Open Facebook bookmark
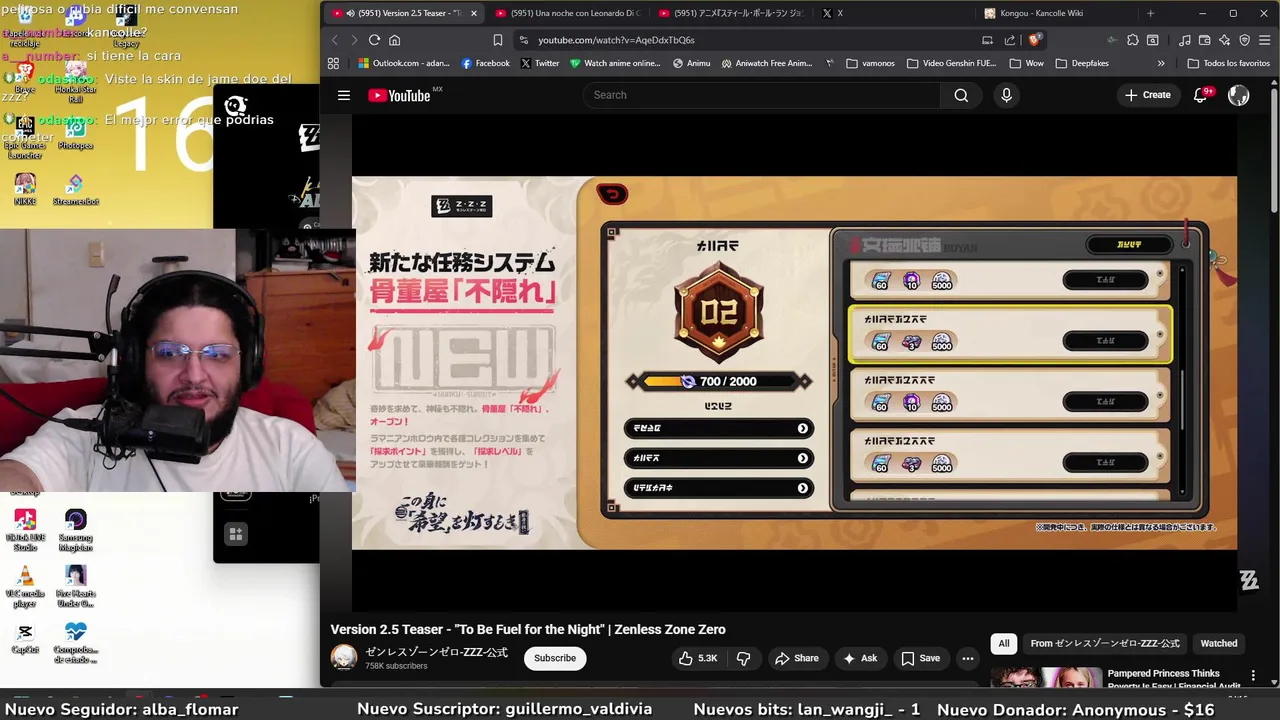The width and height of the screenshot is (1280, 720). point(486,63)
